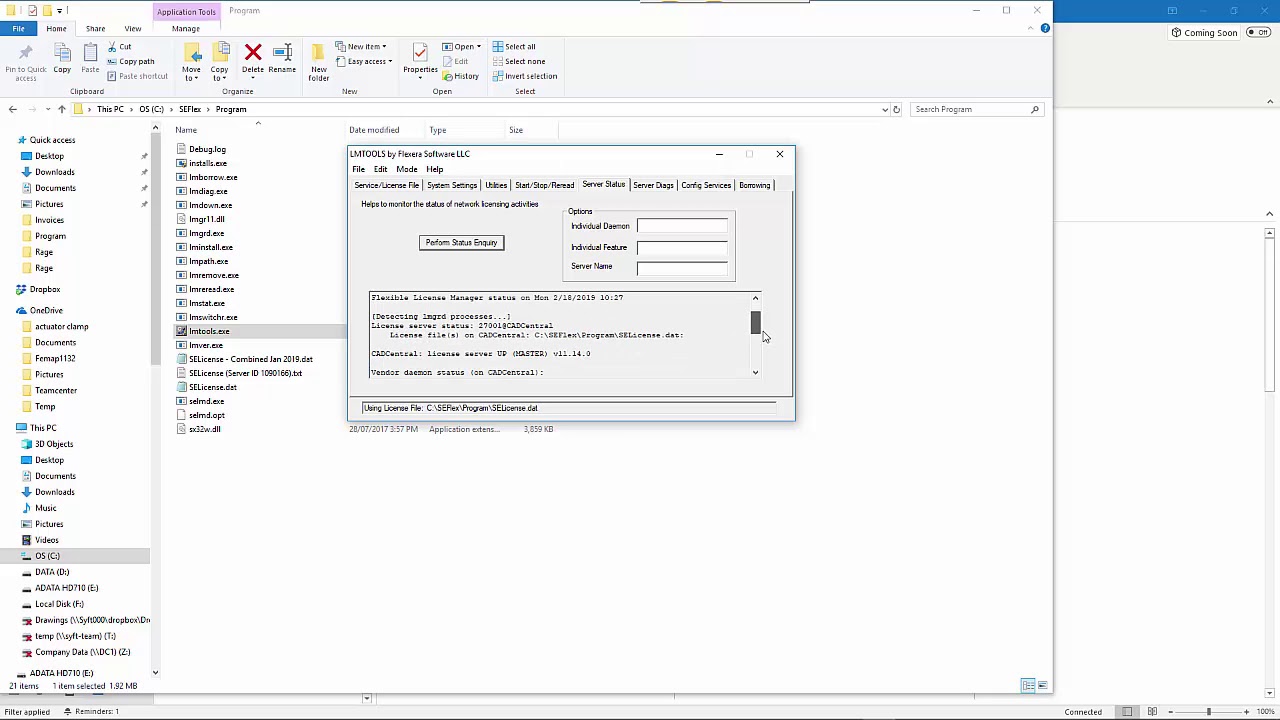The width and height of the screenshot is (1280, 720).
Task: Open Explorer help question mark icon
Action: click(x=1045, y=28)
